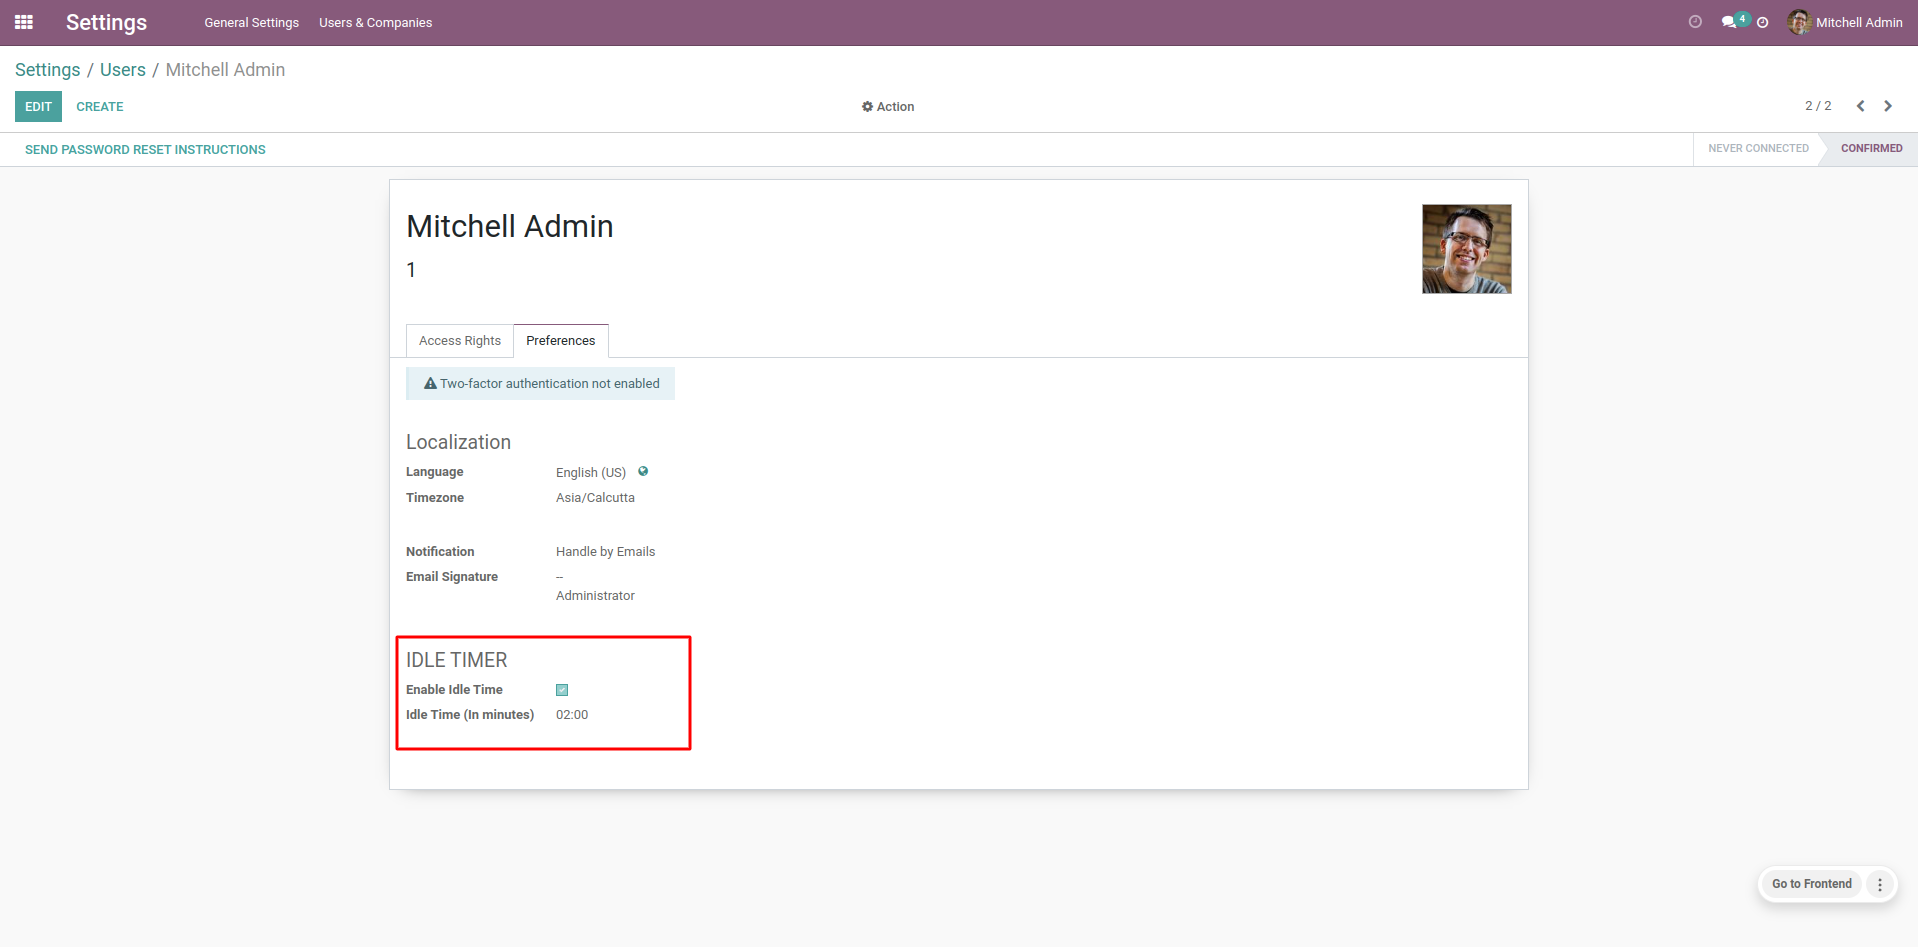
Task: Click the Email Signature label
Action: tap(452, 577)
